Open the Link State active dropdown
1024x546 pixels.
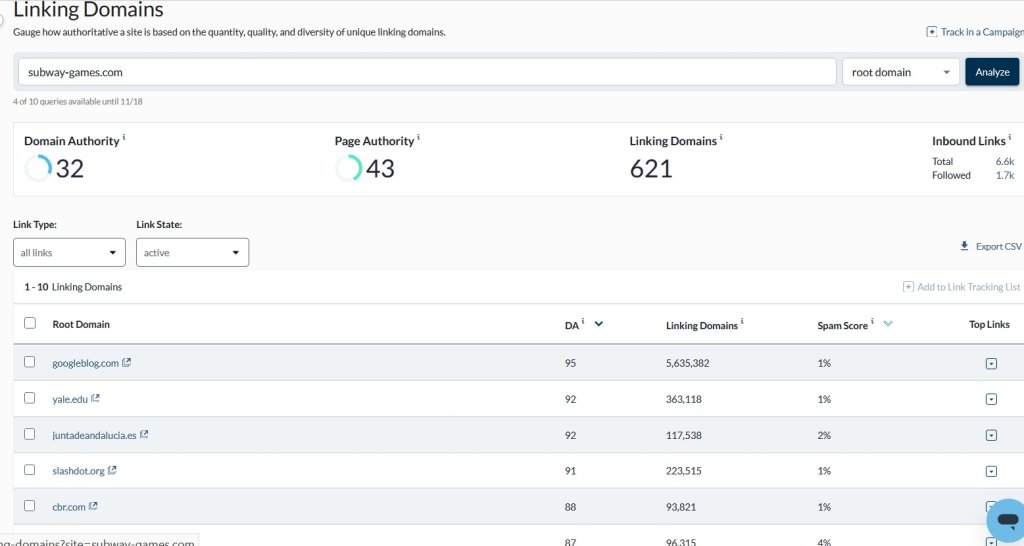click(192, 253)
